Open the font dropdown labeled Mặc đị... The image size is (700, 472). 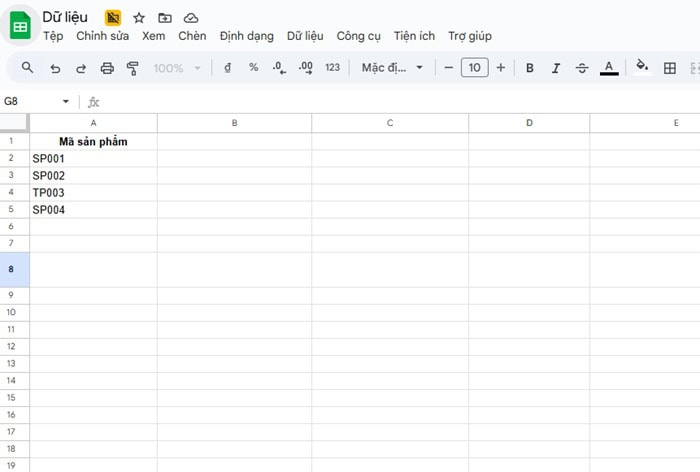point(392,68)
